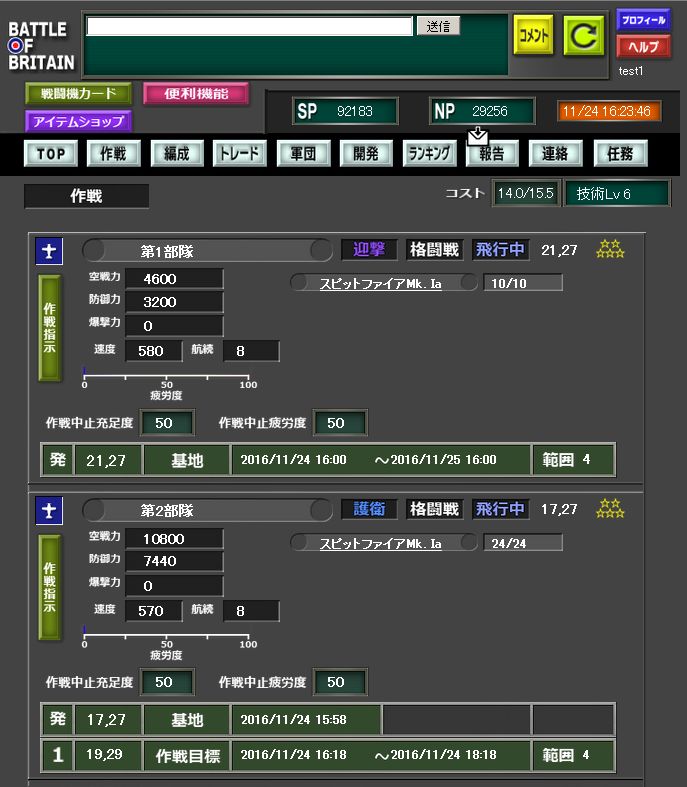Screen dimensions: 687x787
Task: Switch to the 編成 tab
Action: 177,154
